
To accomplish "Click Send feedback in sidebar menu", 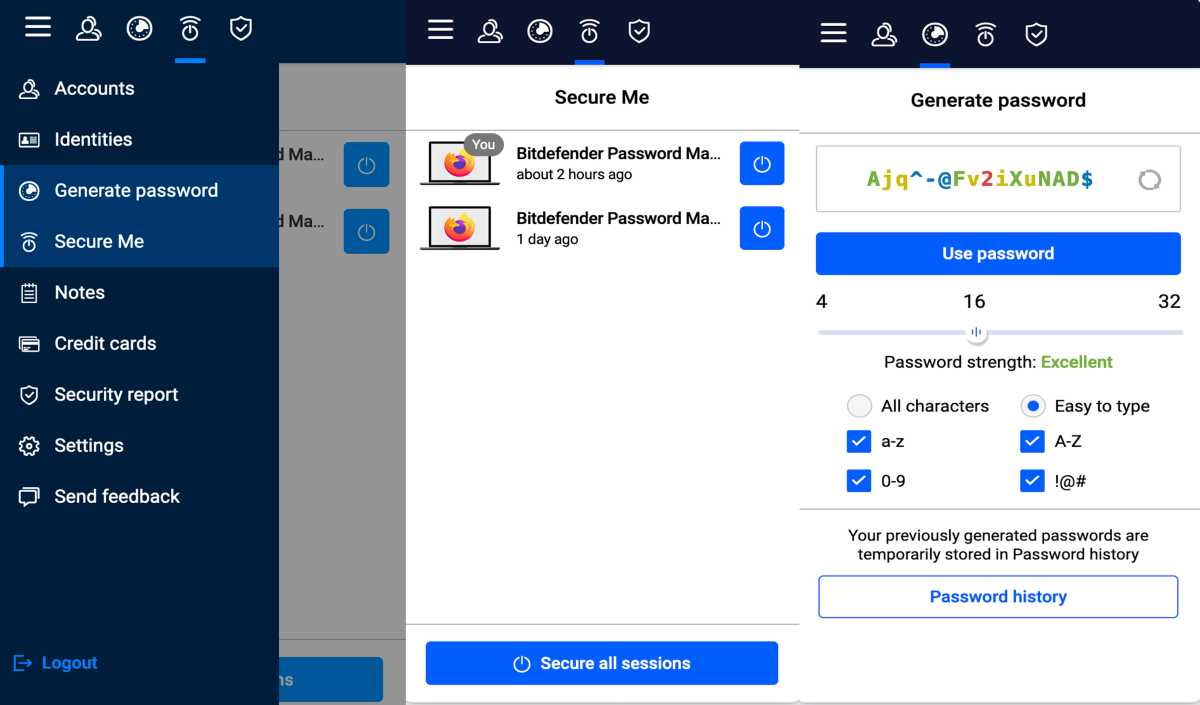I will point(139,496).
